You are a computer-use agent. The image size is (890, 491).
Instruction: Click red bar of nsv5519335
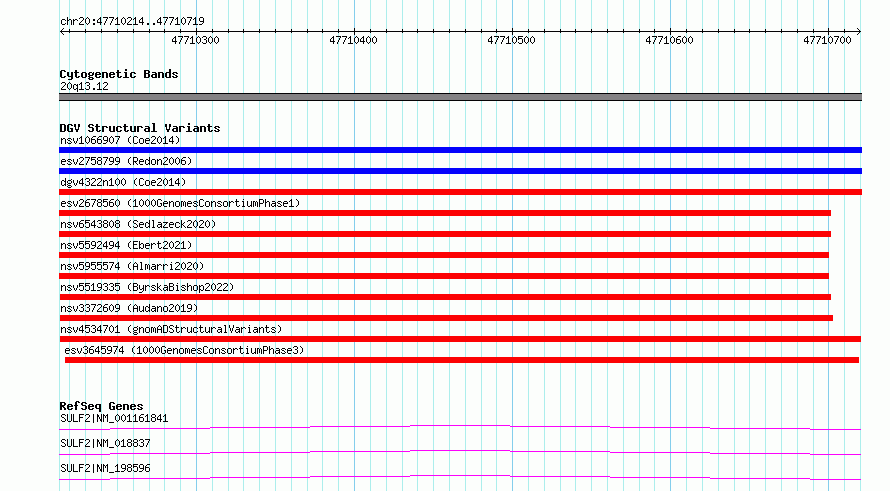coord(445,297)
